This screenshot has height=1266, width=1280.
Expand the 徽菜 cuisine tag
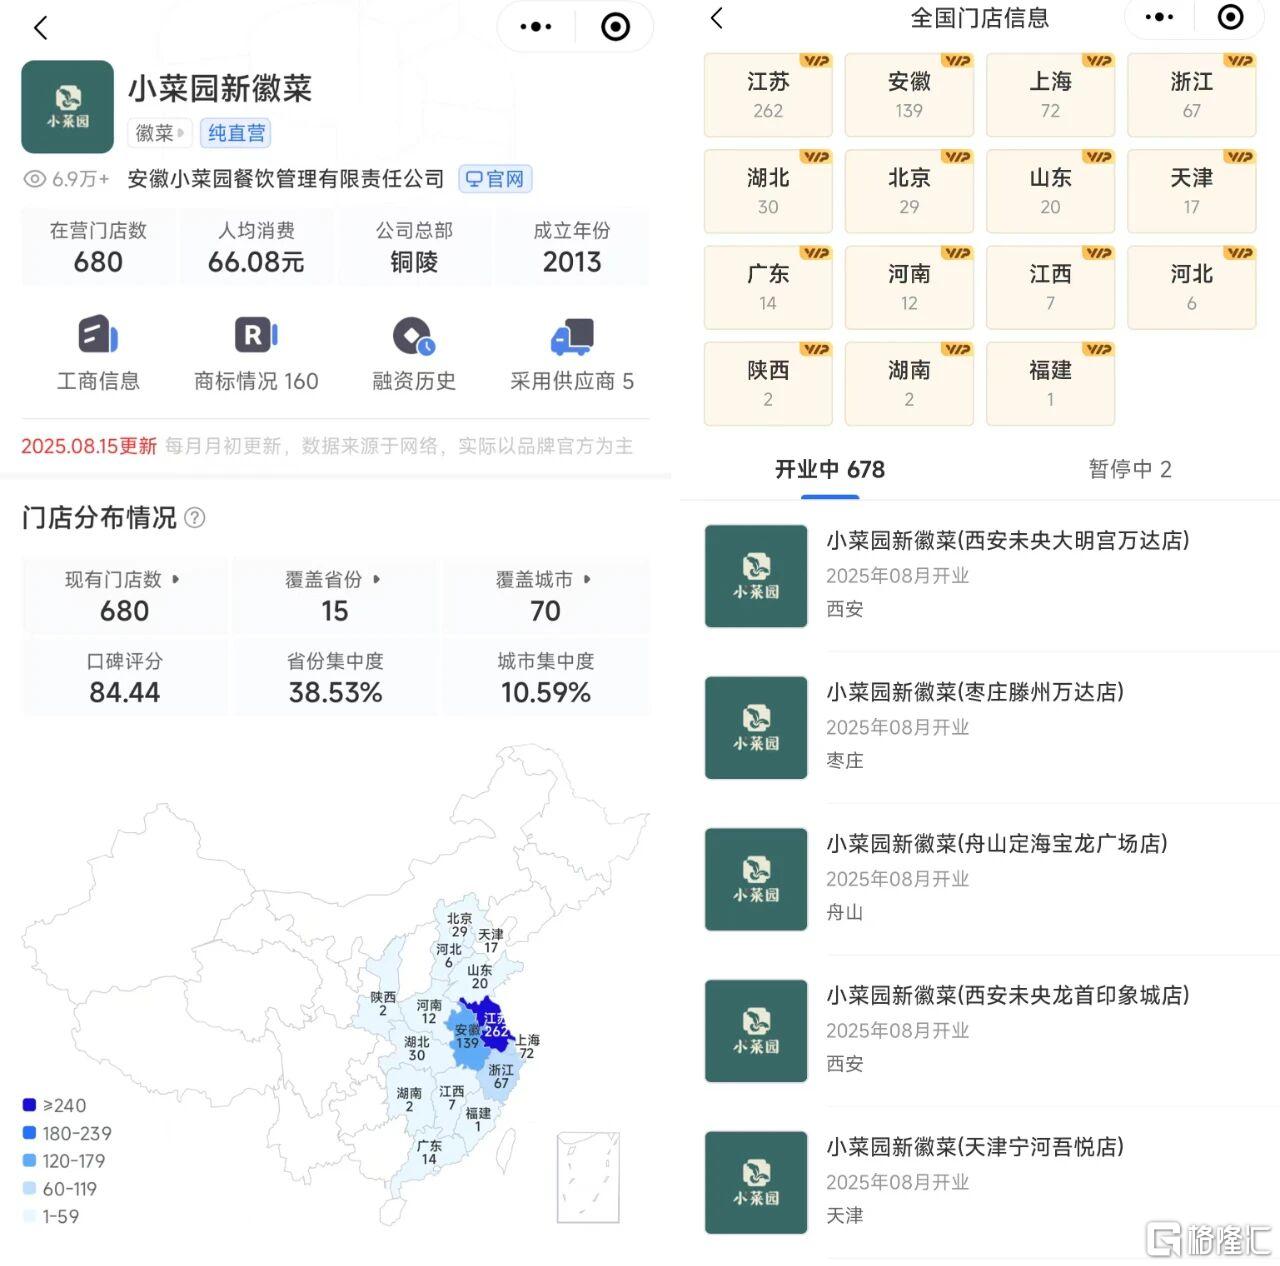(161, 133)
